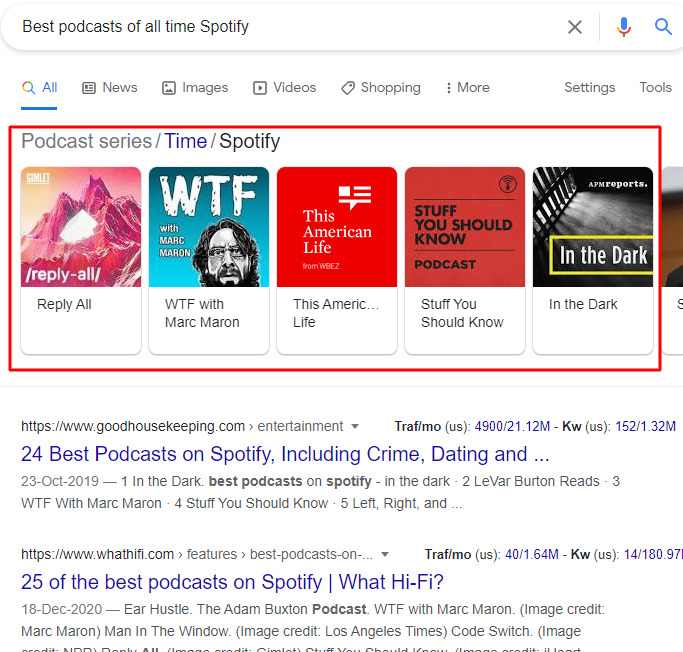Viewport: 683px width, 652px height.
Task: Open 24 Best Podcasts on Spotify result
Action: click(x=285, y=454)
